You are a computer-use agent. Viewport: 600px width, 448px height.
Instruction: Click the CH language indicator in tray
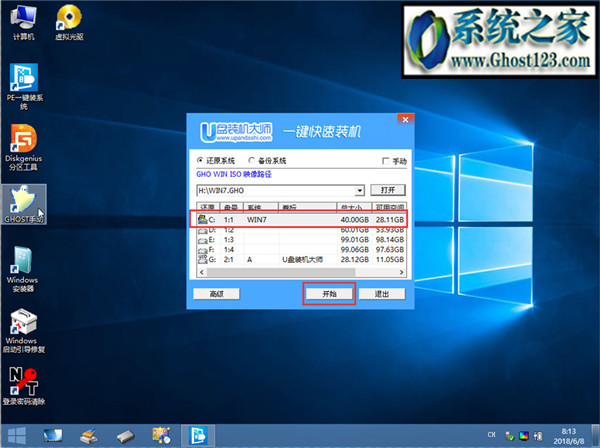(492, 435)
